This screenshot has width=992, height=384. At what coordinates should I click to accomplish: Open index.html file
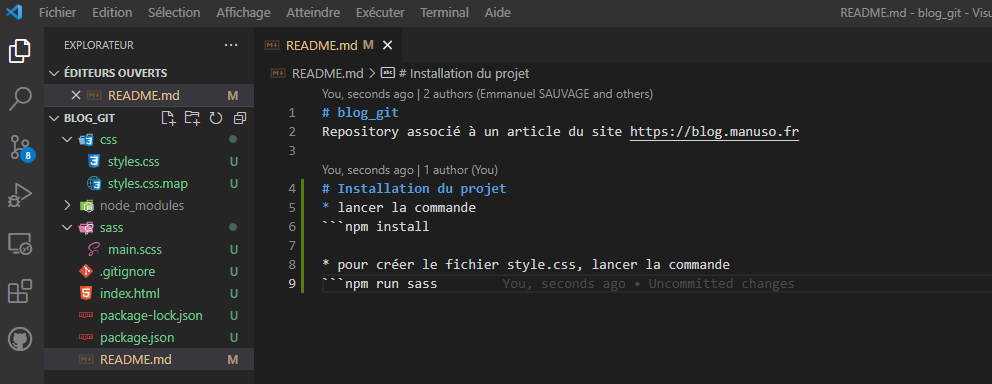[130, 294]
